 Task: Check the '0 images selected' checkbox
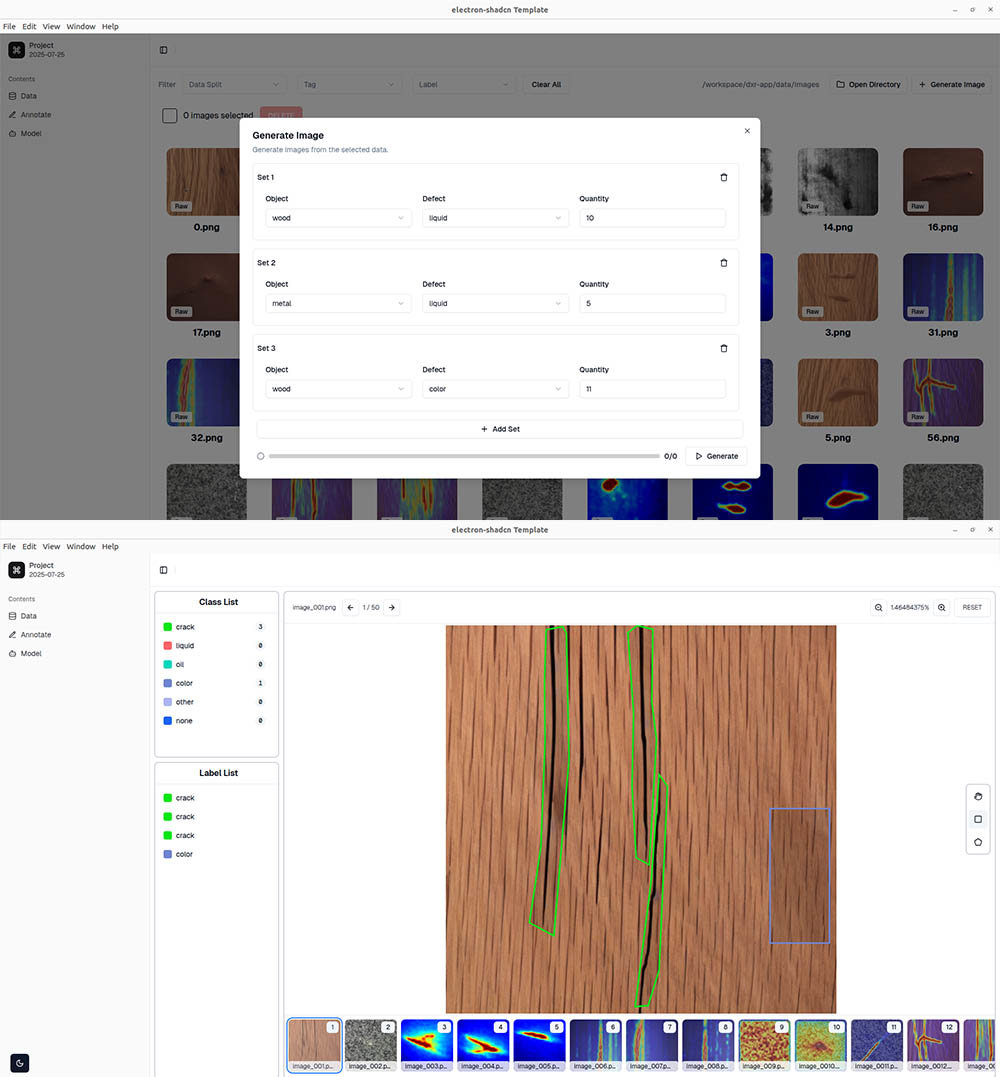170,116
